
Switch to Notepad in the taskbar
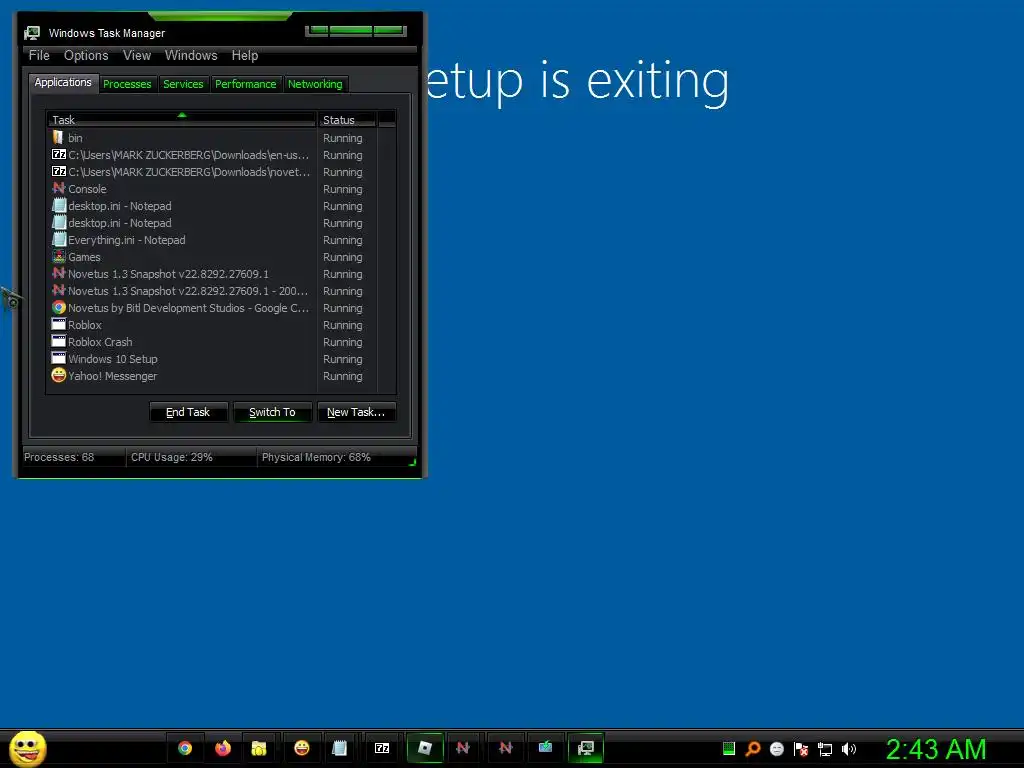click(340, 748)
